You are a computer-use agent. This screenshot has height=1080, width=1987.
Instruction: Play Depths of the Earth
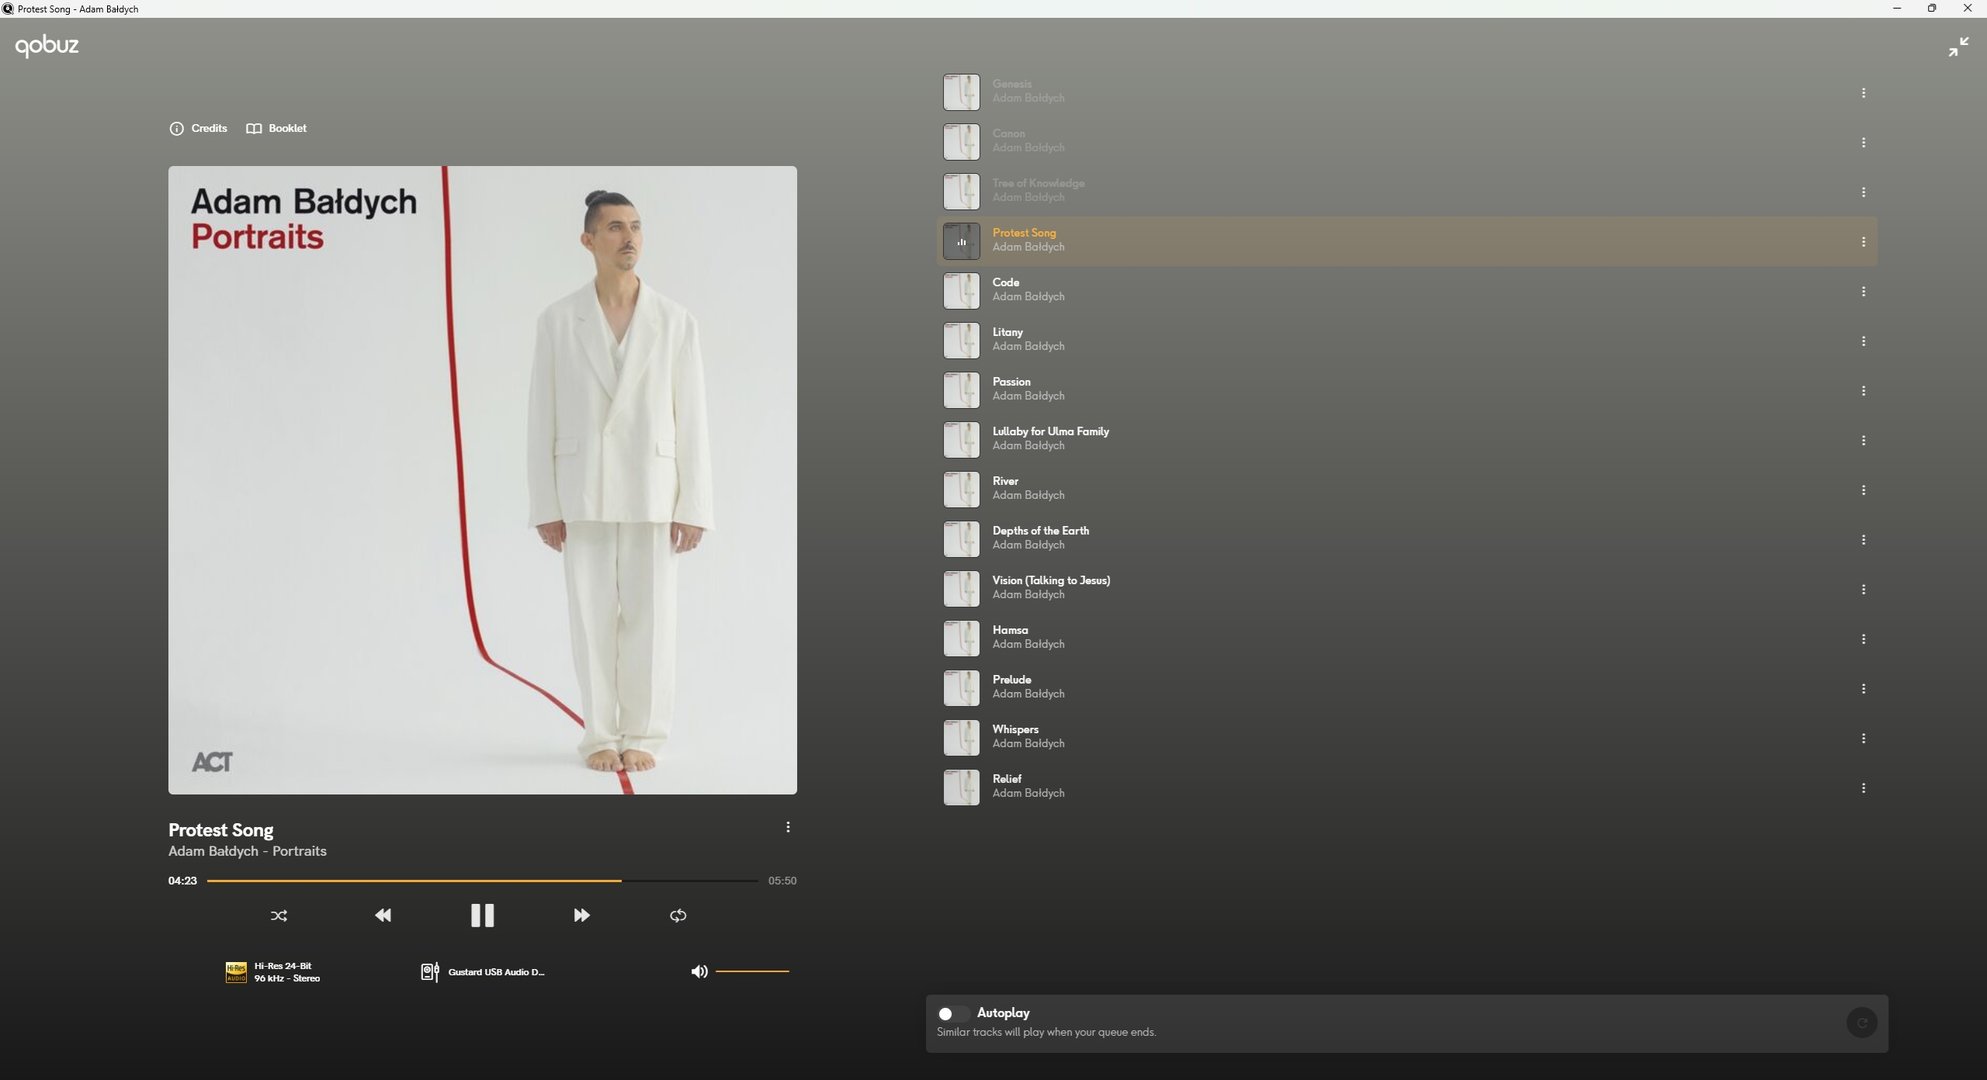point(1406,539)
